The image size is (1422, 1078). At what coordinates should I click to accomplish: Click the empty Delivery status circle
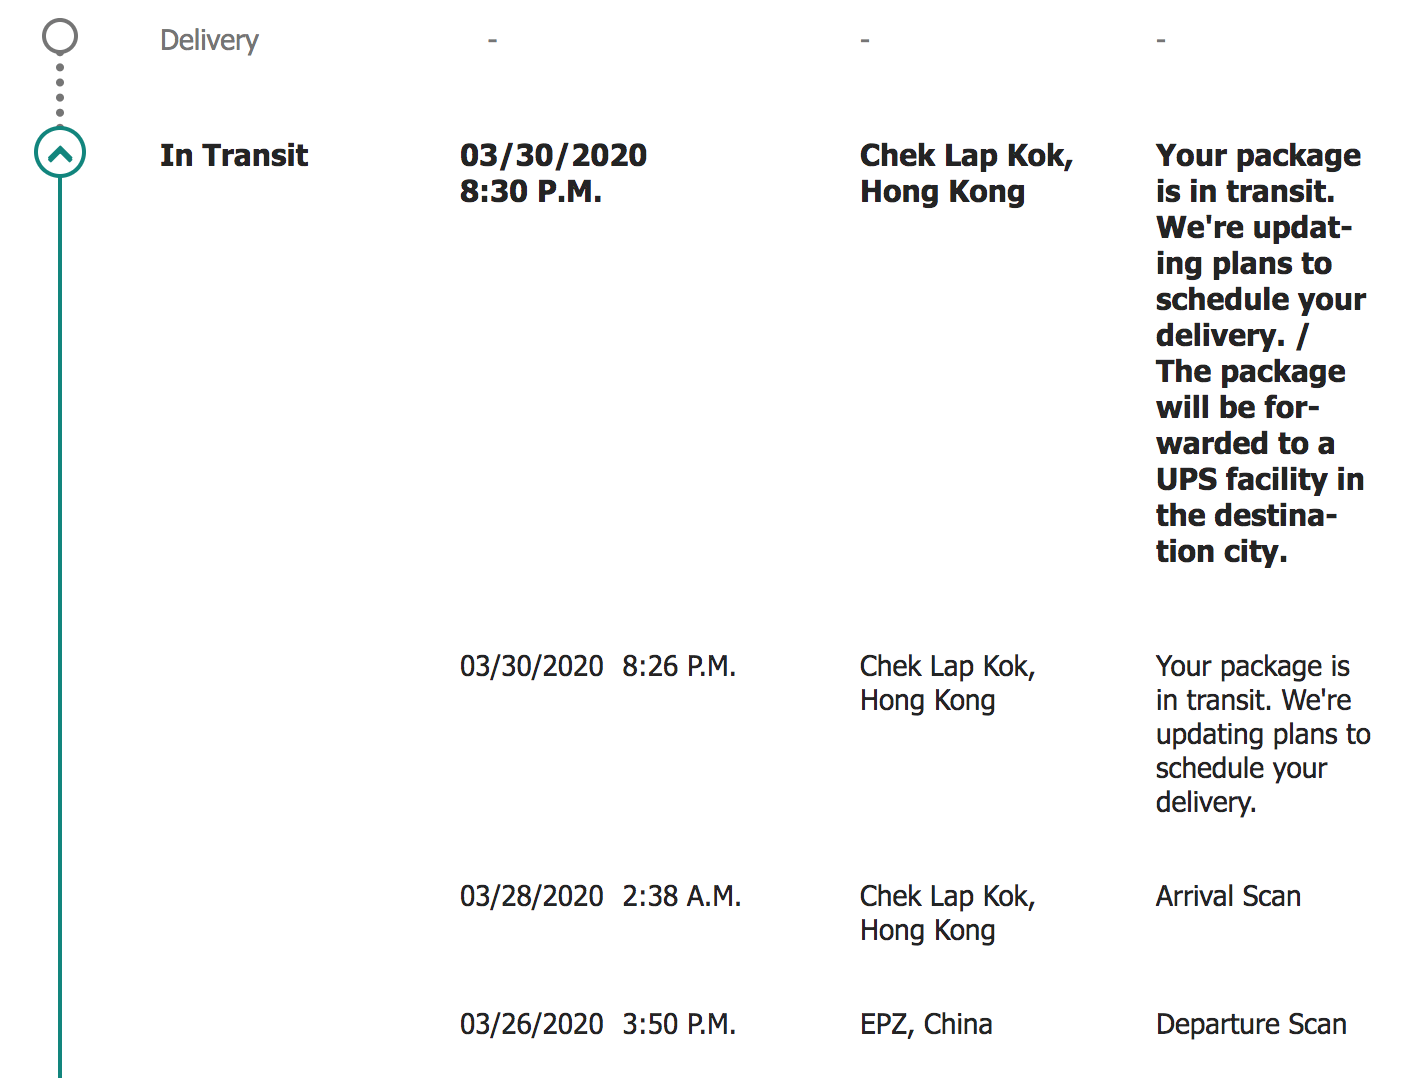(60, 37)
